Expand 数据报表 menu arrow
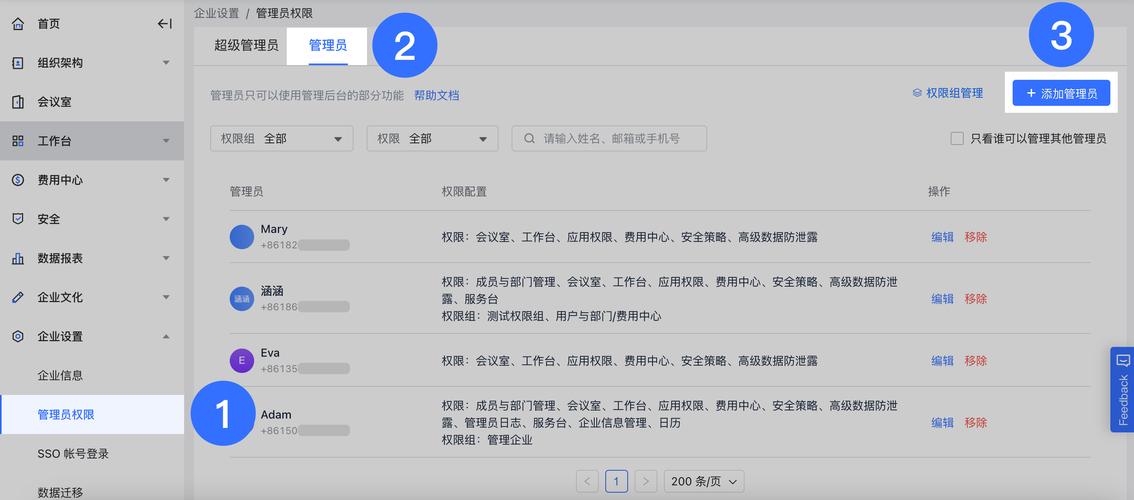The width and height of the screenshot is (1134, 500). [166, 258]
